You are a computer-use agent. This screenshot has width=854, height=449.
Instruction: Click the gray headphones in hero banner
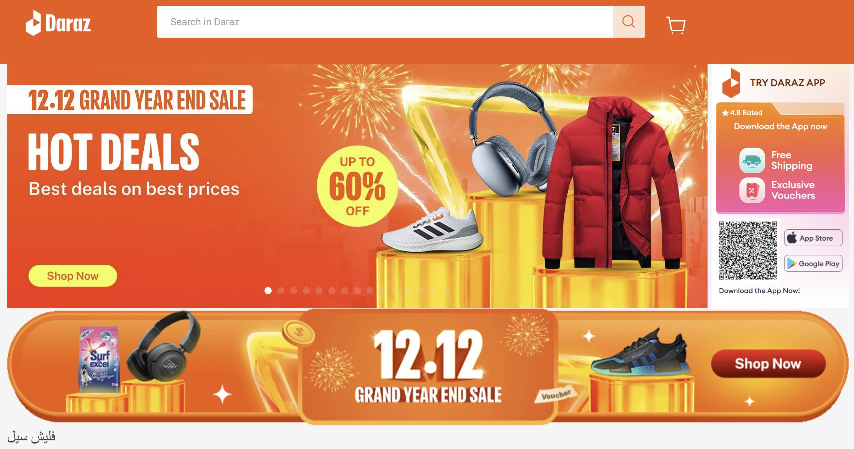pos(514,138)
